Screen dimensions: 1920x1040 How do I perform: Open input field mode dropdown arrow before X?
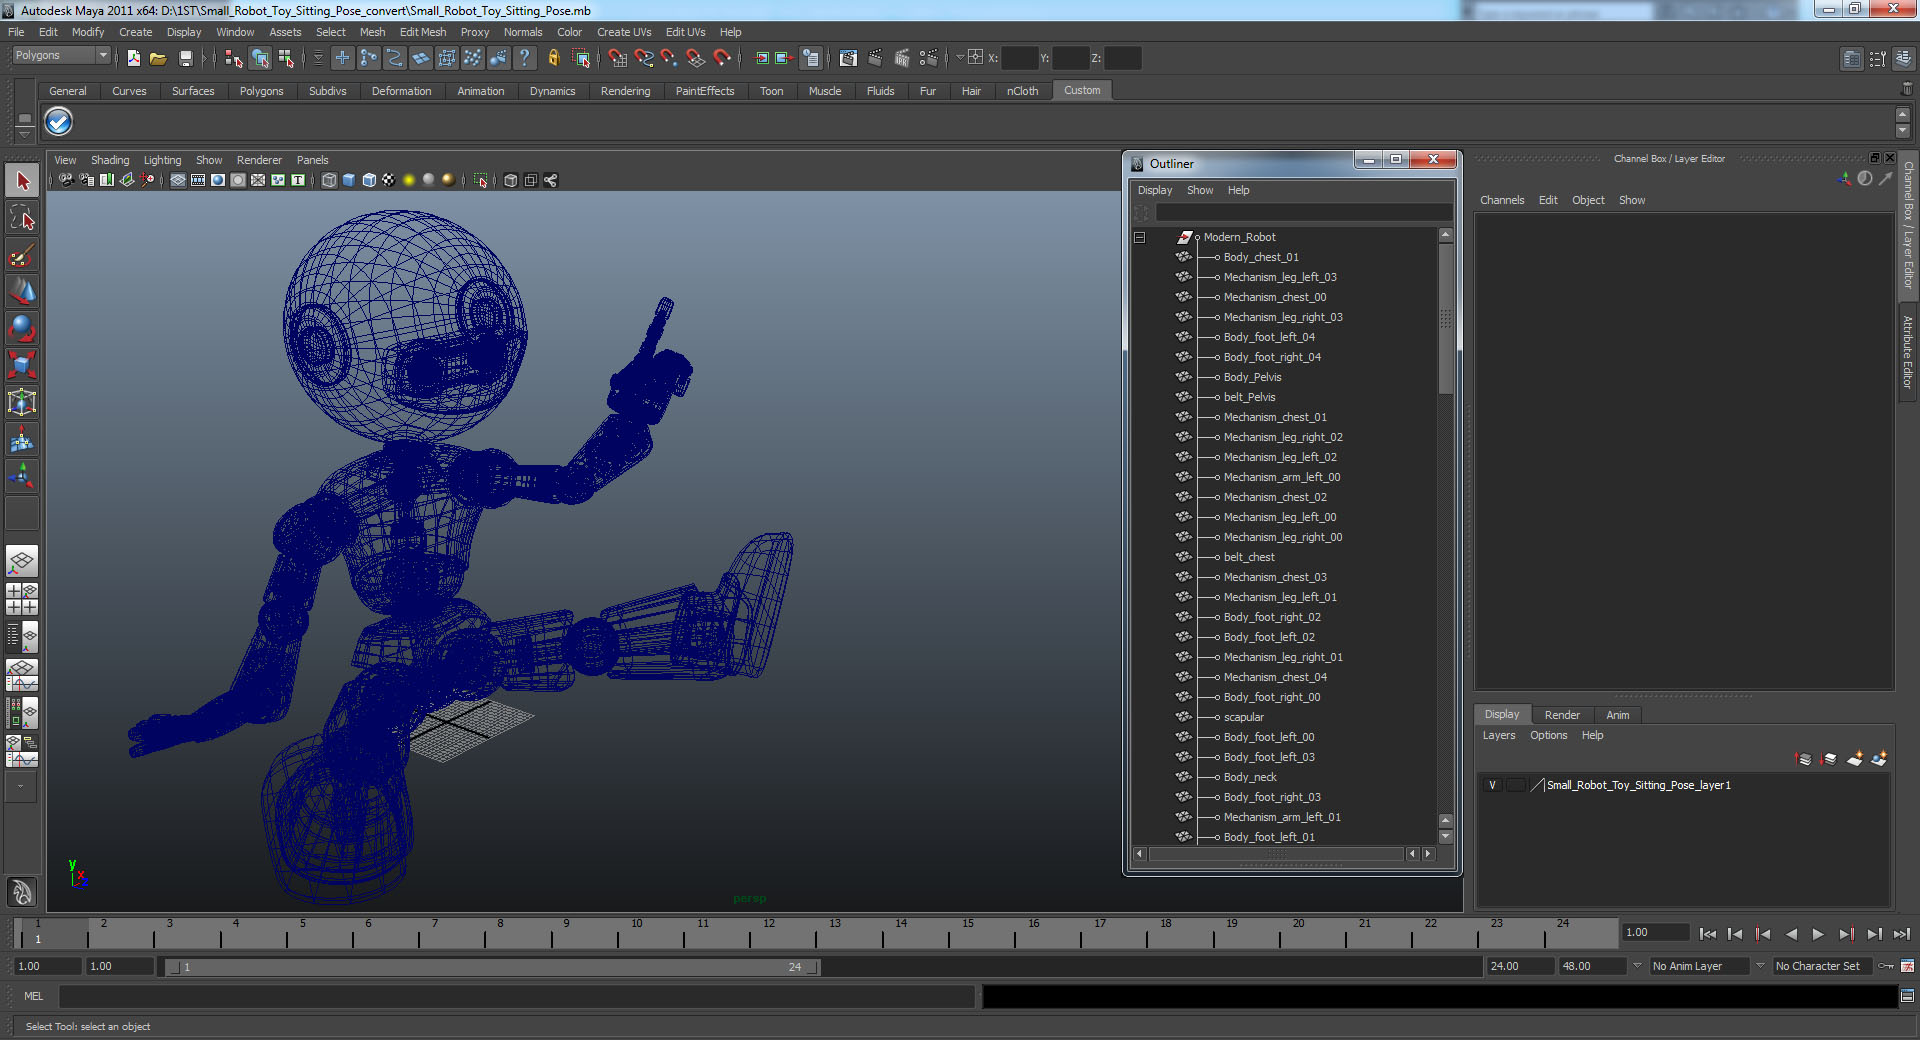[960, 58]
